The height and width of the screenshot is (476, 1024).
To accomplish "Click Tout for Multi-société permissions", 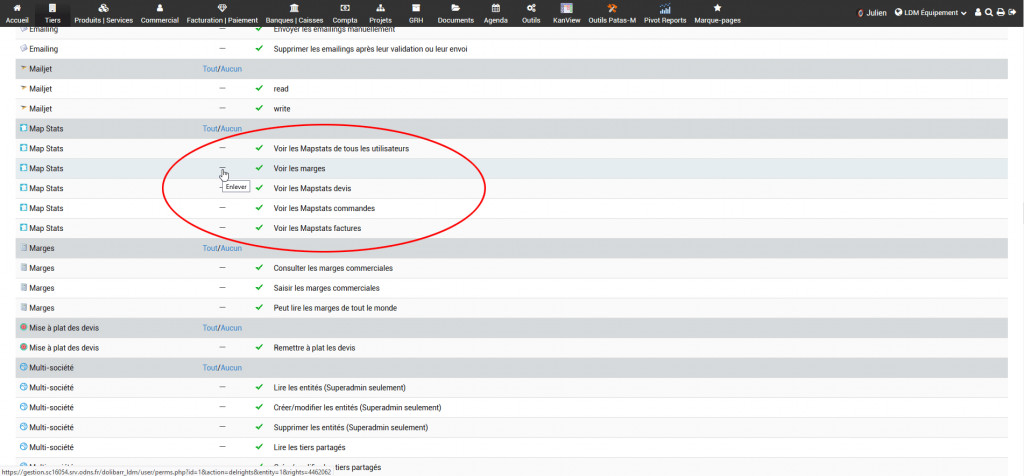I will pyautogui.click(x=210, y=368).
